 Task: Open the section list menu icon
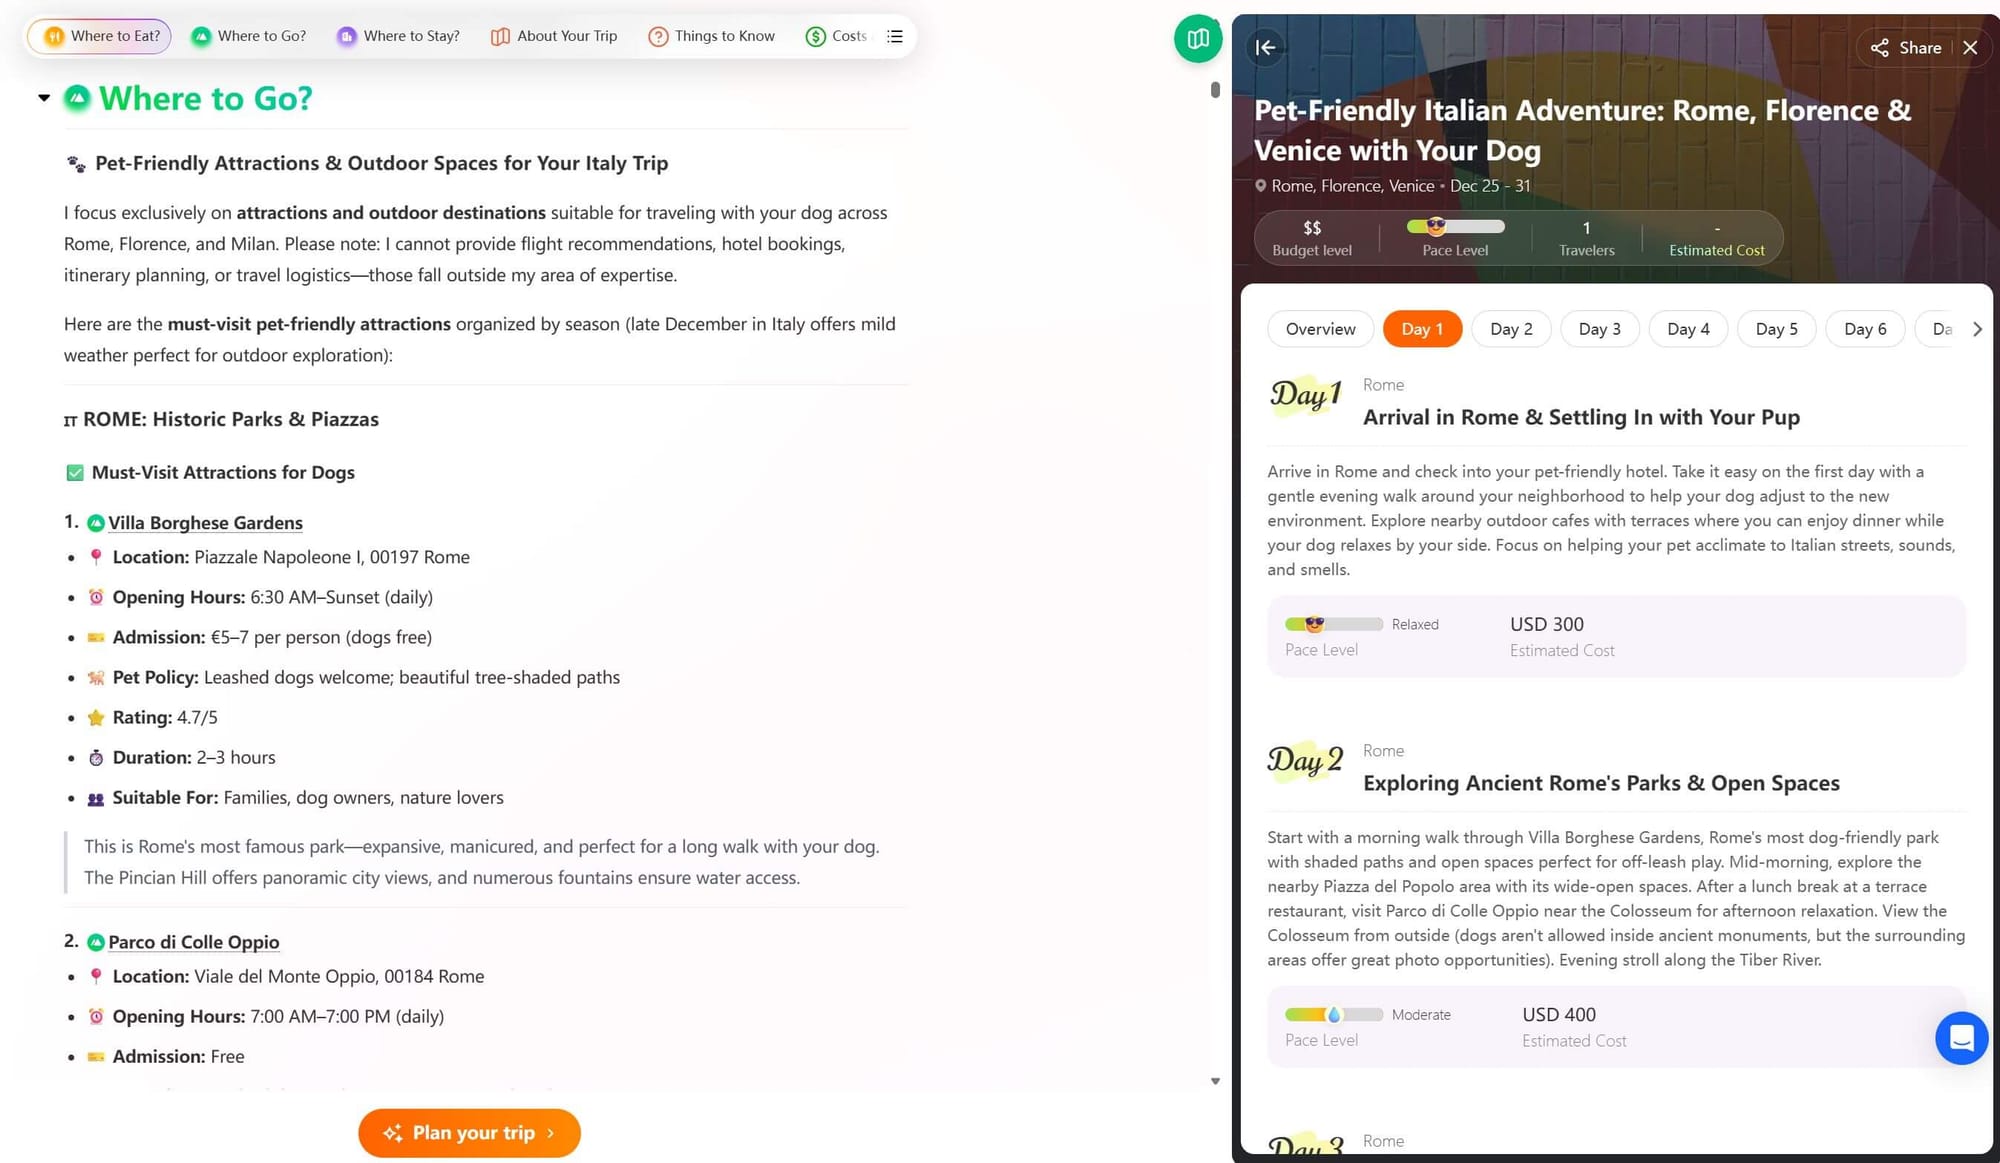click(x=895, y=36)
